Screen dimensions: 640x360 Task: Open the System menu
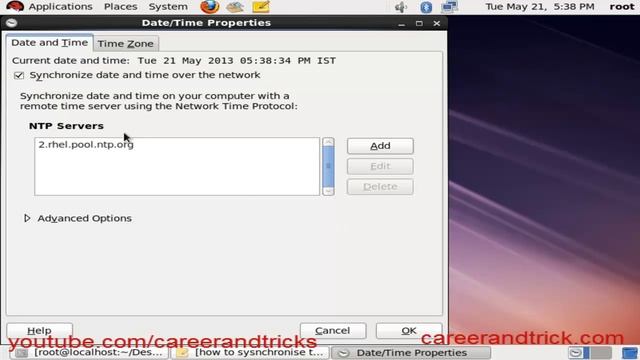coord(168,7)
